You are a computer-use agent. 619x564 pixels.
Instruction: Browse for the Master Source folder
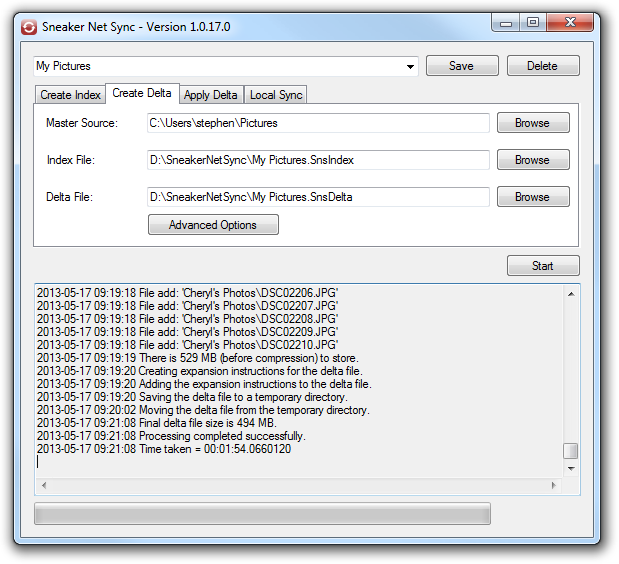tap(533, 123)
